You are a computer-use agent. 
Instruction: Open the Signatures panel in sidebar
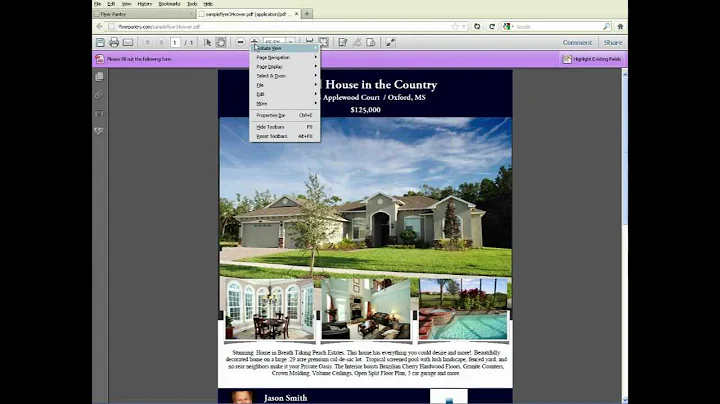[x=99, y=131]
